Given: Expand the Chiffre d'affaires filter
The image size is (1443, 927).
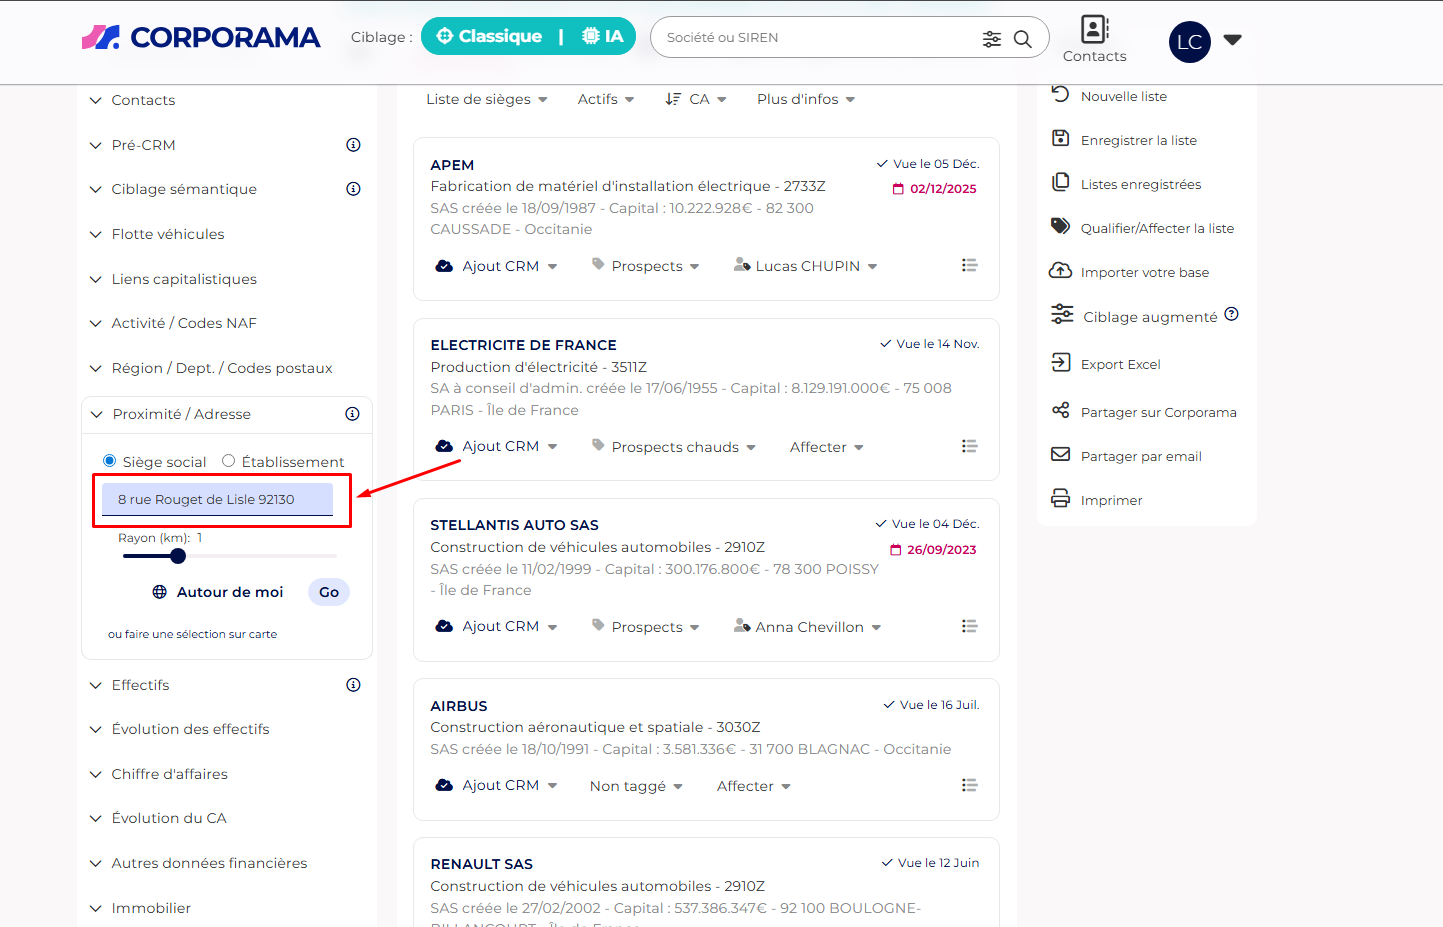Looking at the screenshot, I should point(169,774).
